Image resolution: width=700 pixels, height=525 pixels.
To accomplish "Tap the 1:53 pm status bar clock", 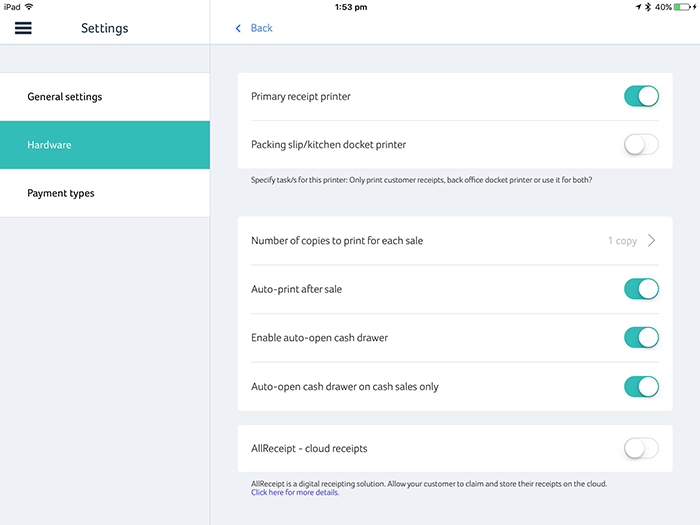I will tap(350, 7).
